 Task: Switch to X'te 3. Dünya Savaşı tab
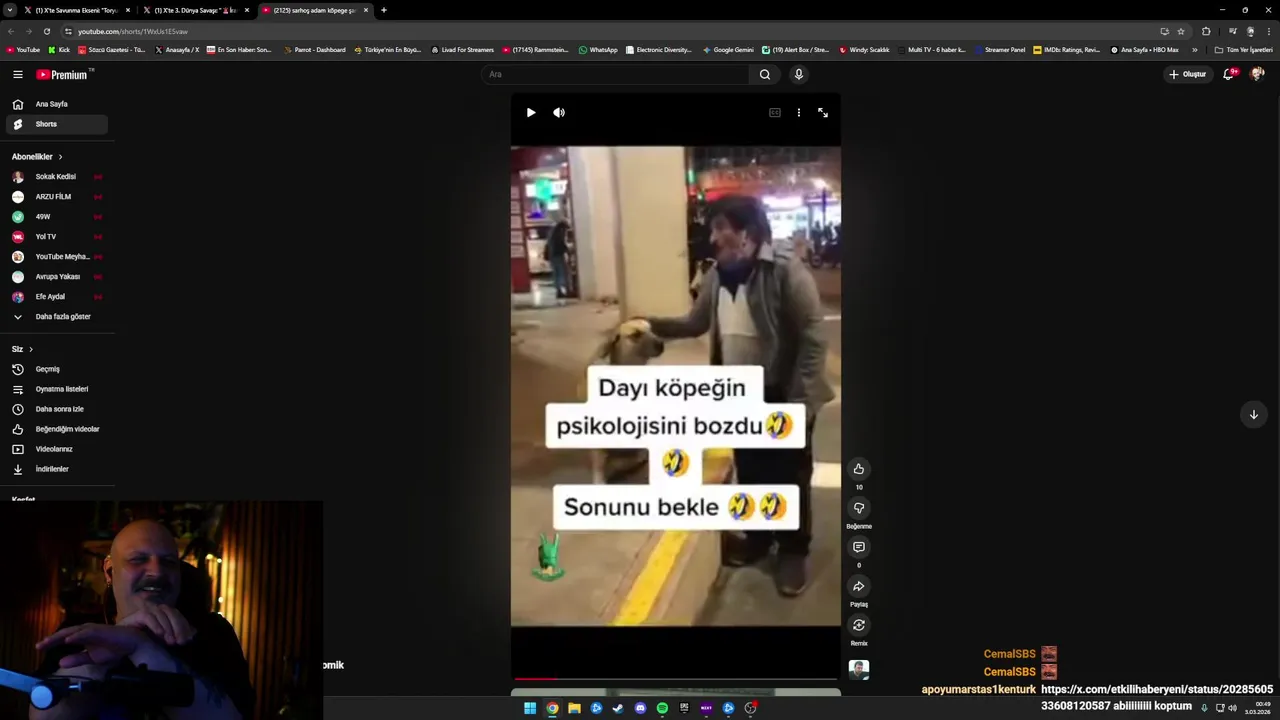tap(195, 10)
